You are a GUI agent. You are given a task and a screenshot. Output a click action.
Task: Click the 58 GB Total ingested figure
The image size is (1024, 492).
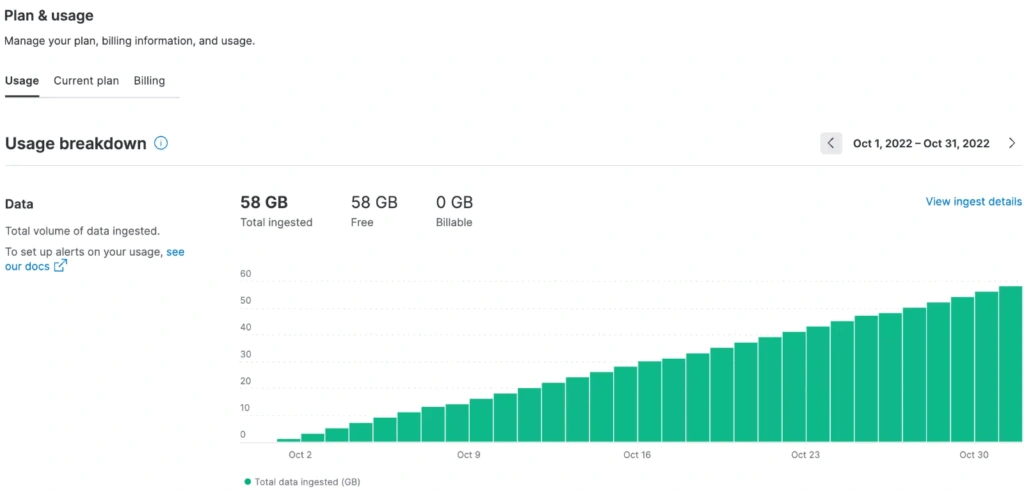(x=264, y=202)
